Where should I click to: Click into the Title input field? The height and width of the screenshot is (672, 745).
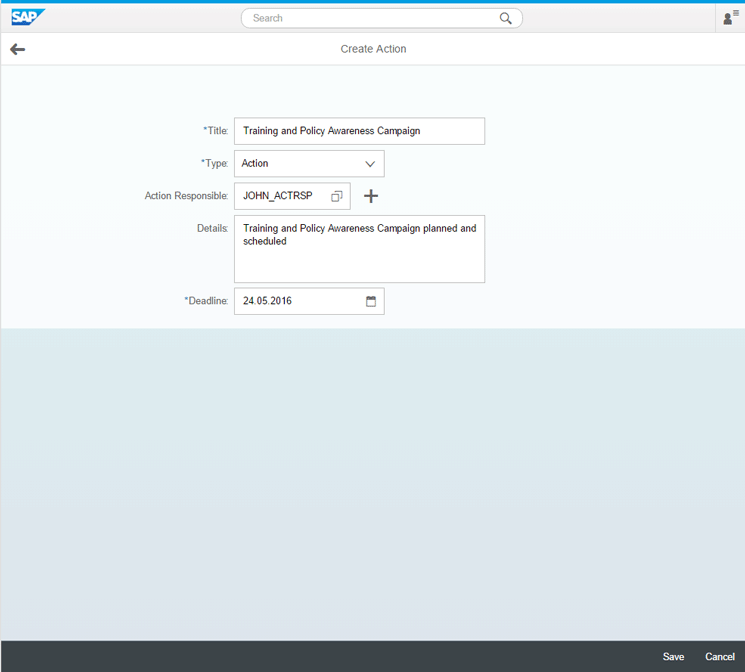point(359,131)
